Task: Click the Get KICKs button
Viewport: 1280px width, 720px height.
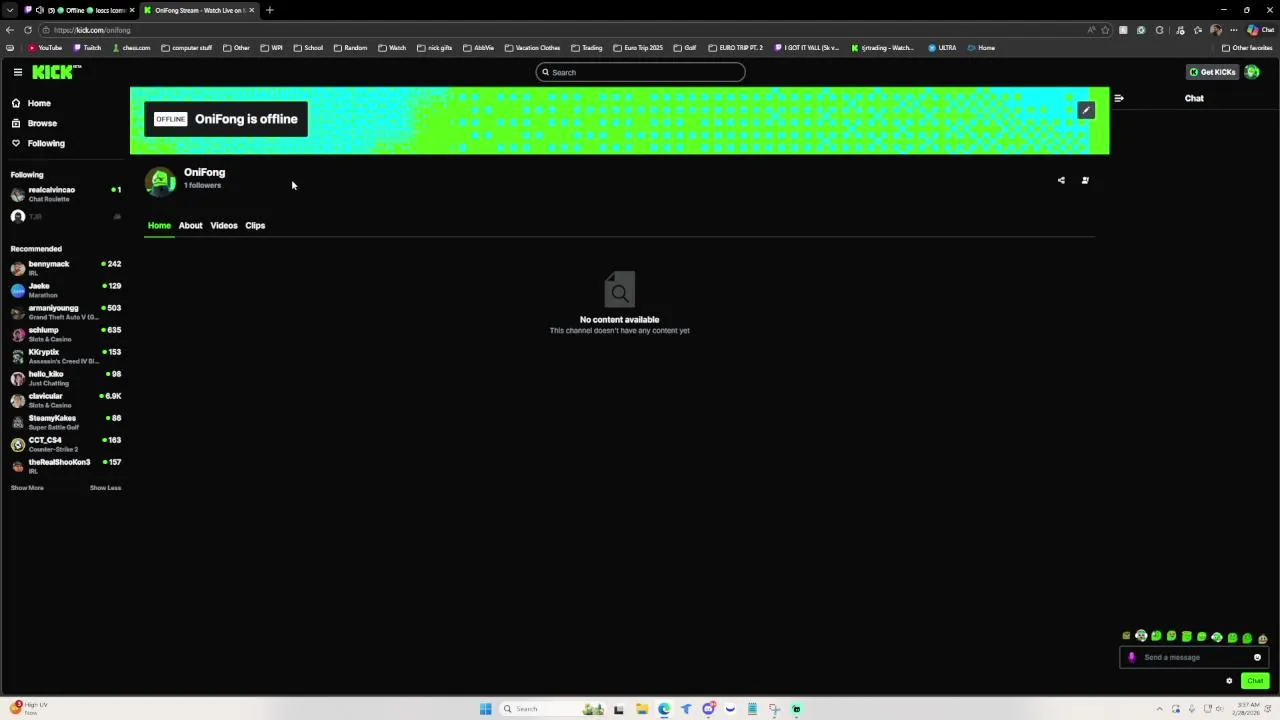Action: click(1212, 72)
